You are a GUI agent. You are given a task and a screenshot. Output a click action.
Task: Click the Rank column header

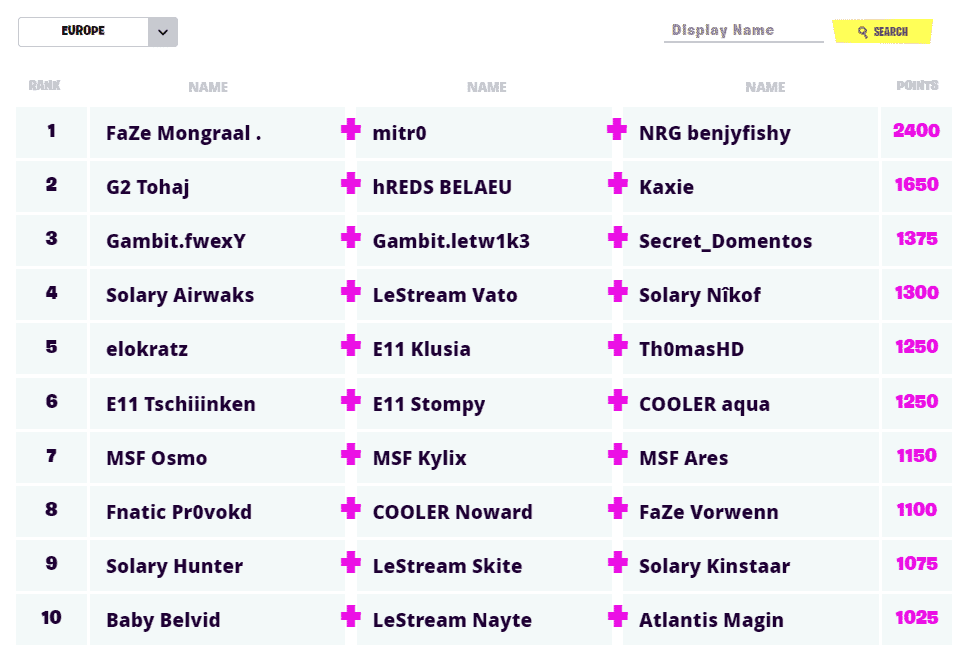pos(45,86)
